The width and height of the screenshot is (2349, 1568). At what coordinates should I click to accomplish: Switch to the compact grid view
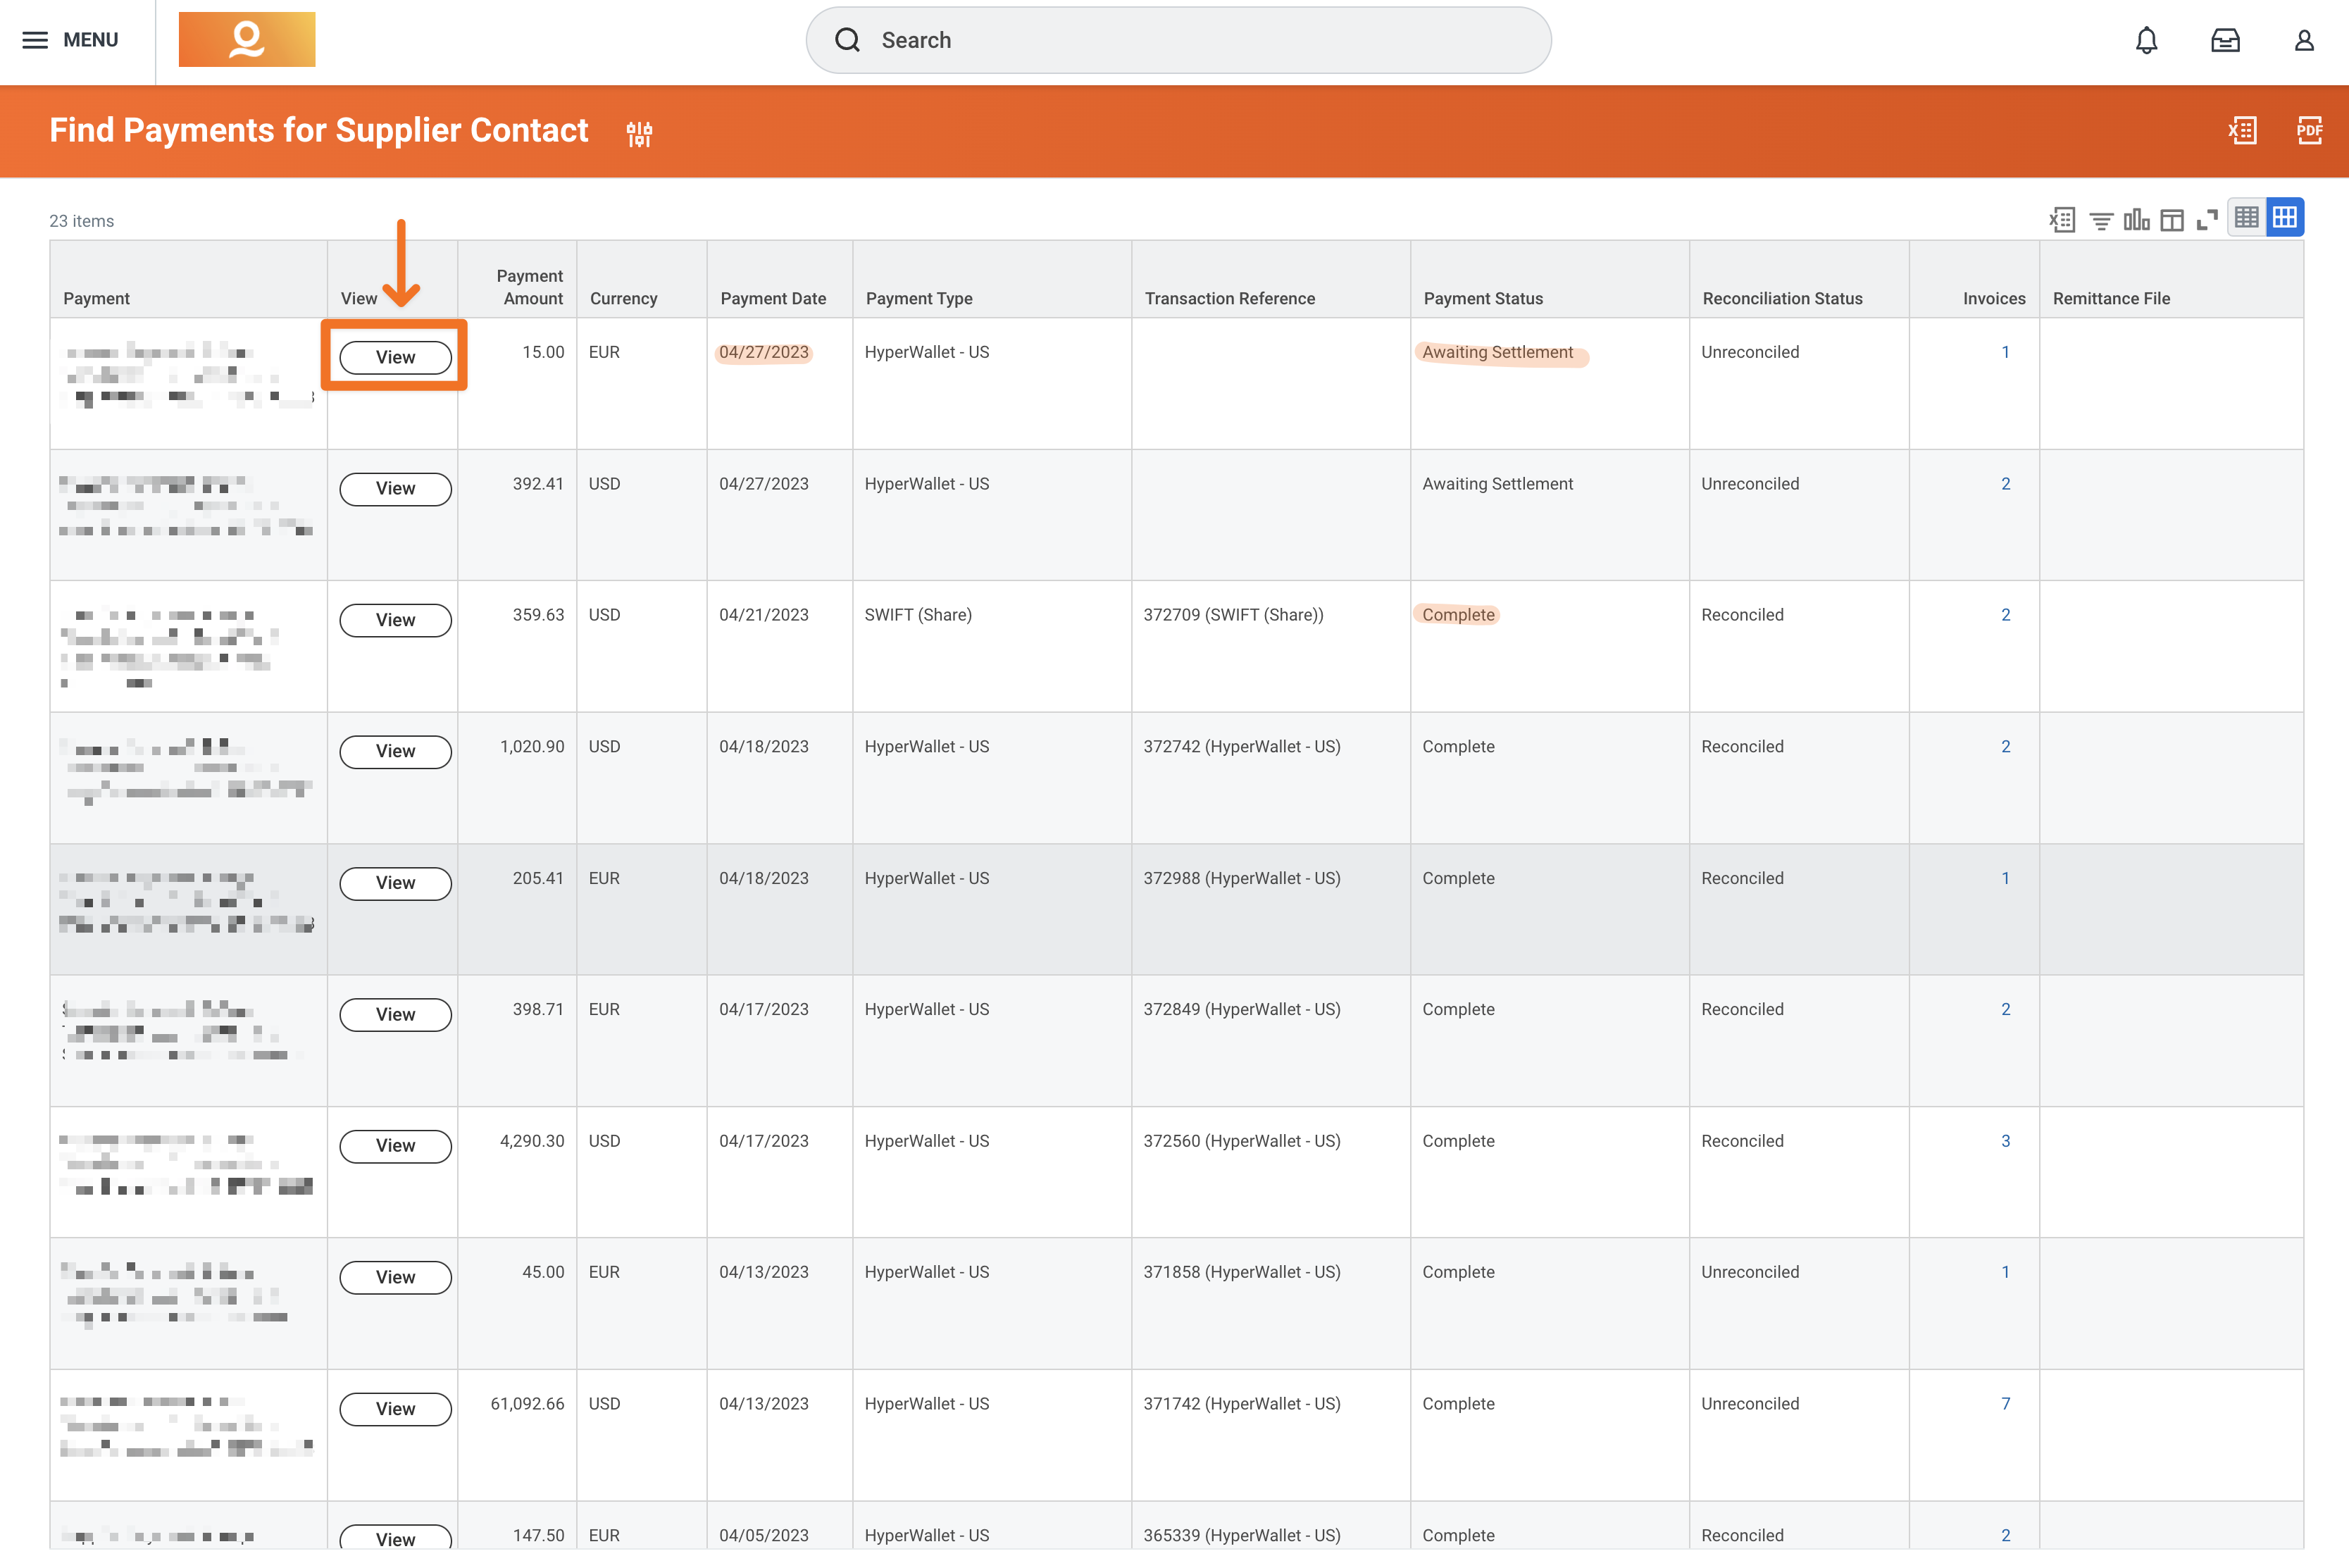tap(2246, 217)
